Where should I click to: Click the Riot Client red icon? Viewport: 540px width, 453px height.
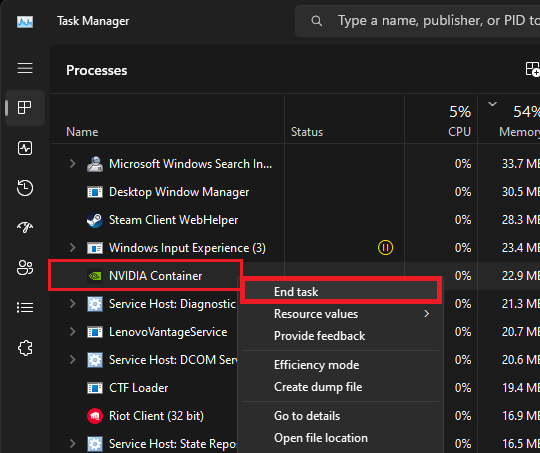(x=95, y=416)
